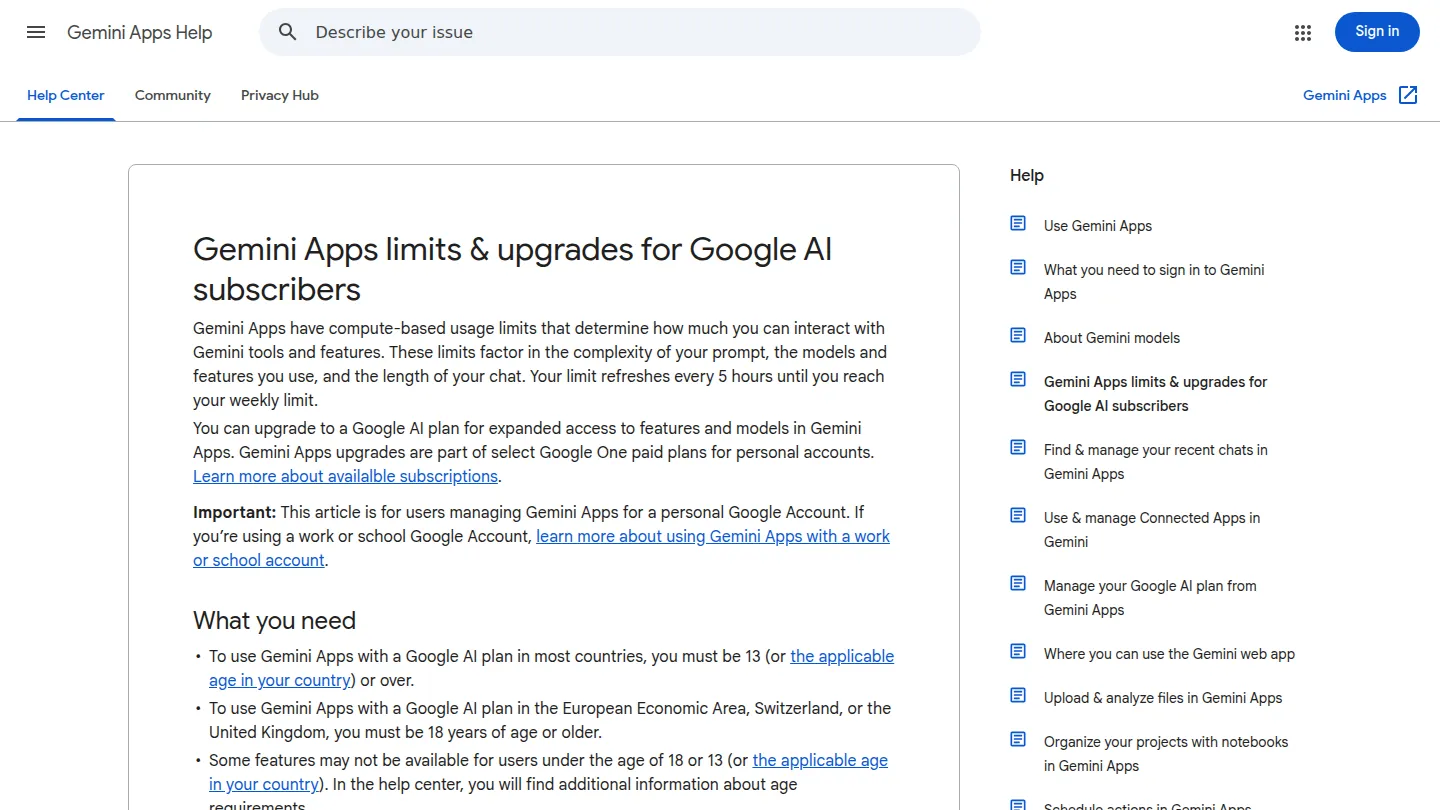
Task: Click article icon beside Manage your Google AI plan
Action: 1018,583
